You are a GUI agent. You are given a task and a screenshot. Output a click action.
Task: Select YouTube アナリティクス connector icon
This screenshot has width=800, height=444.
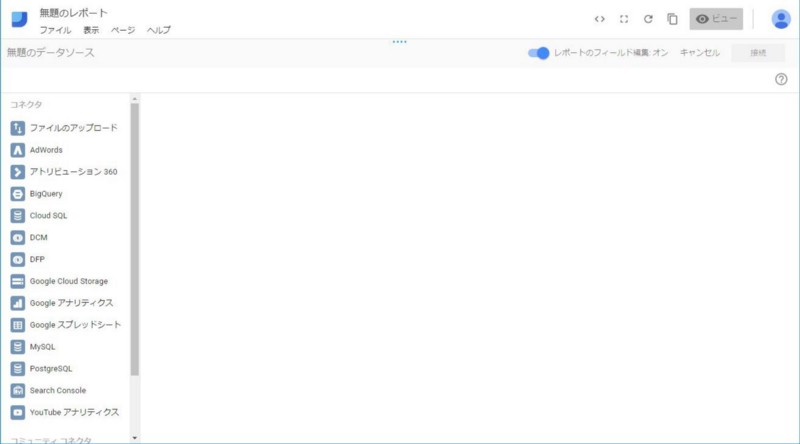click(x=17, y=412)
